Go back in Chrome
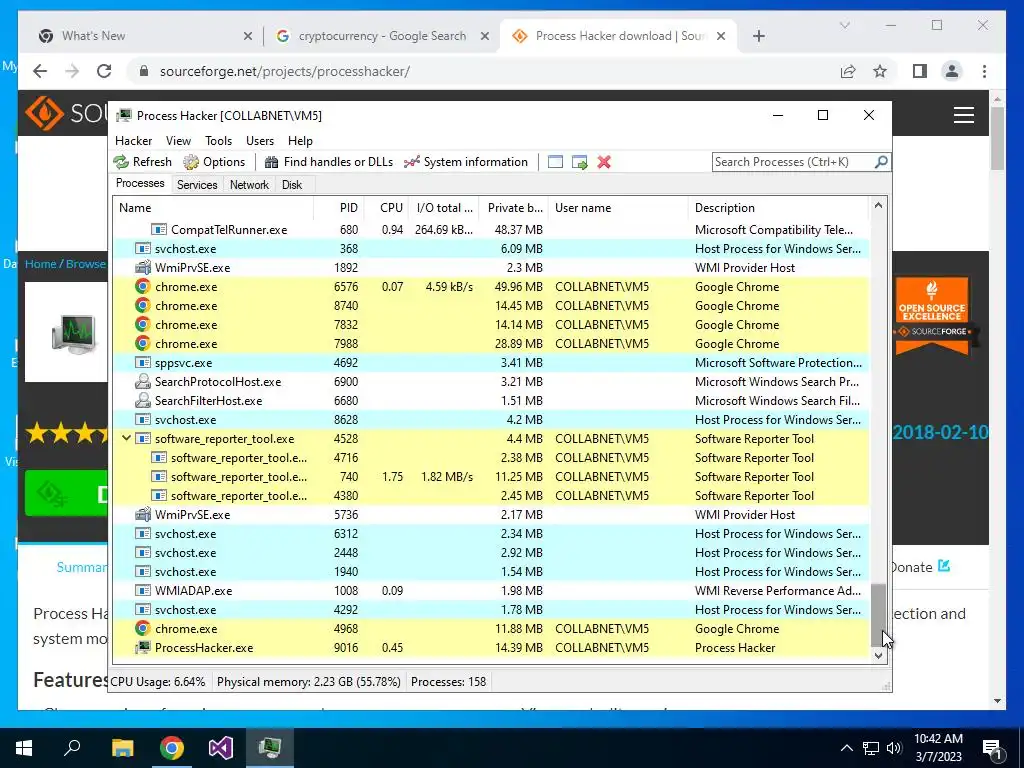1024x768 pixels. (x=40, y=71)
